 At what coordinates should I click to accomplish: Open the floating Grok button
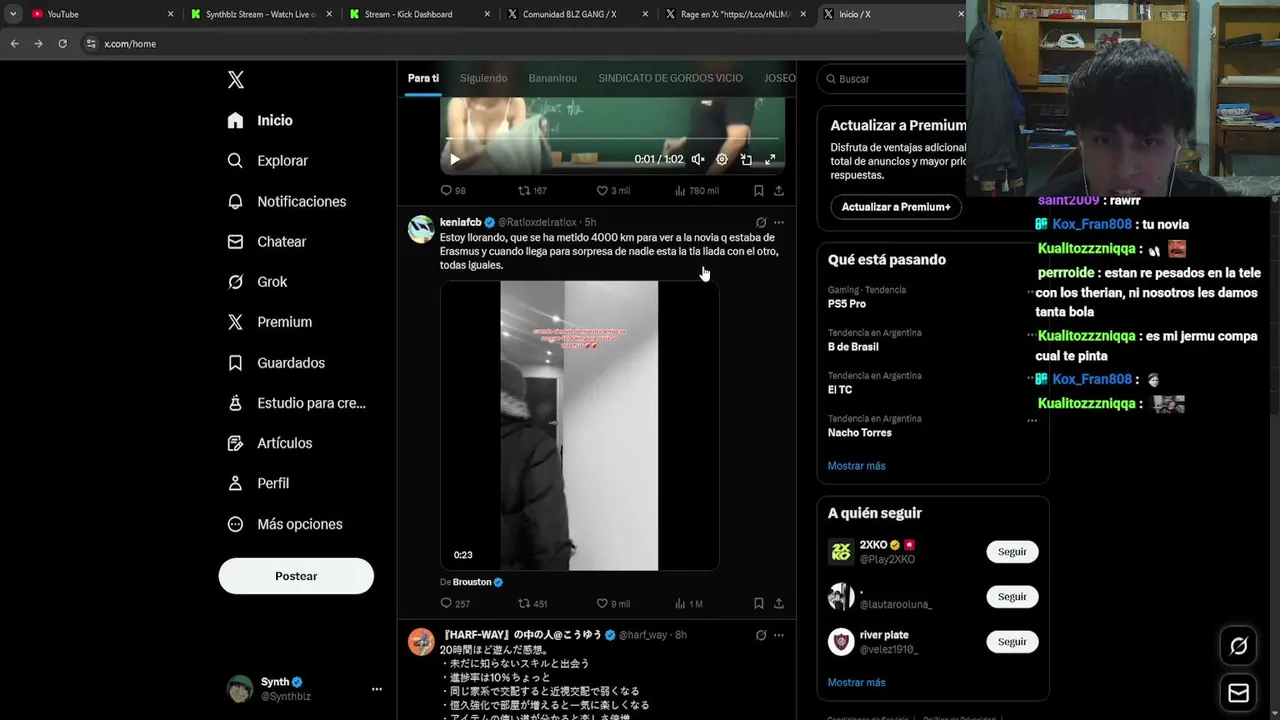click(1238, 646)
